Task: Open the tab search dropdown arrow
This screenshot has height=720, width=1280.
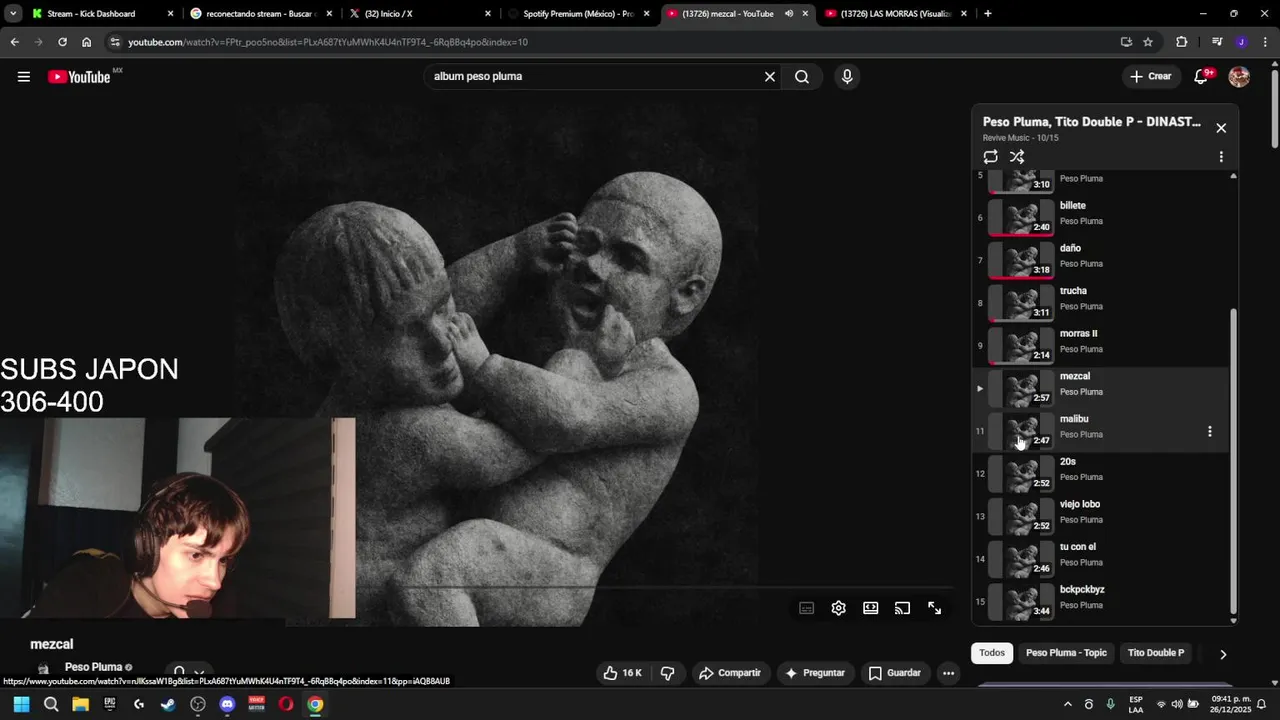Action: [x=13, y=14]
